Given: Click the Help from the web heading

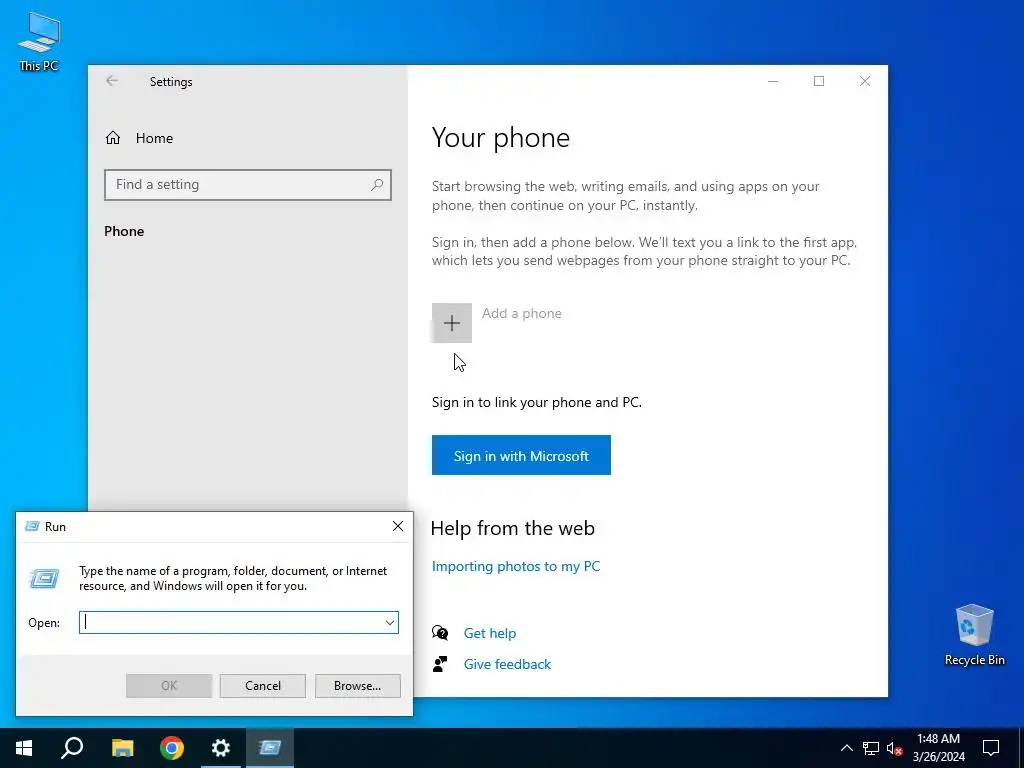Looking at the screenshot, I should [513, 528].
